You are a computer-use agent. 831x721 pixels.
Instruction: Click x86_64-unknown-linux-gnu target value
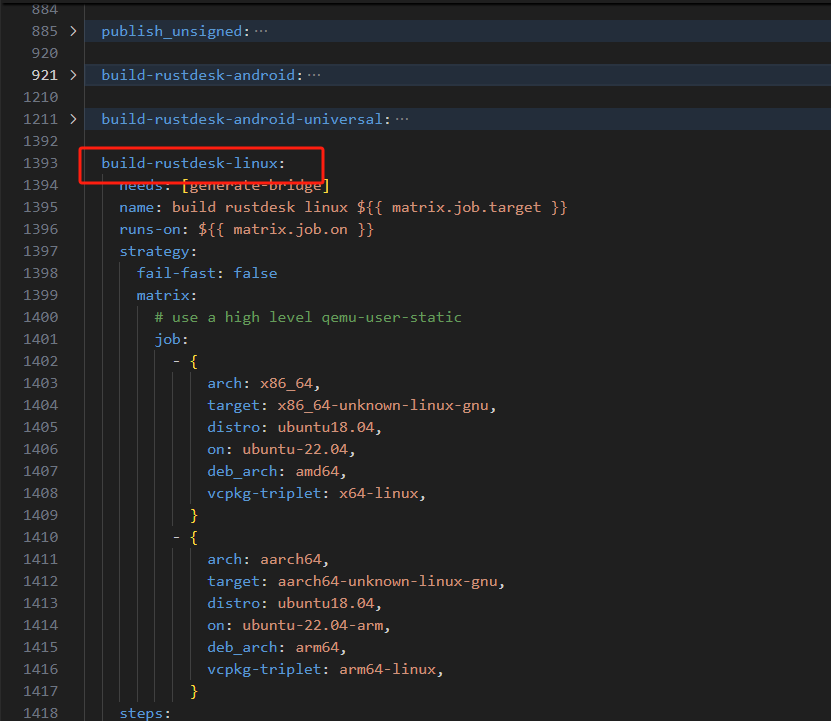coord(383,406)
